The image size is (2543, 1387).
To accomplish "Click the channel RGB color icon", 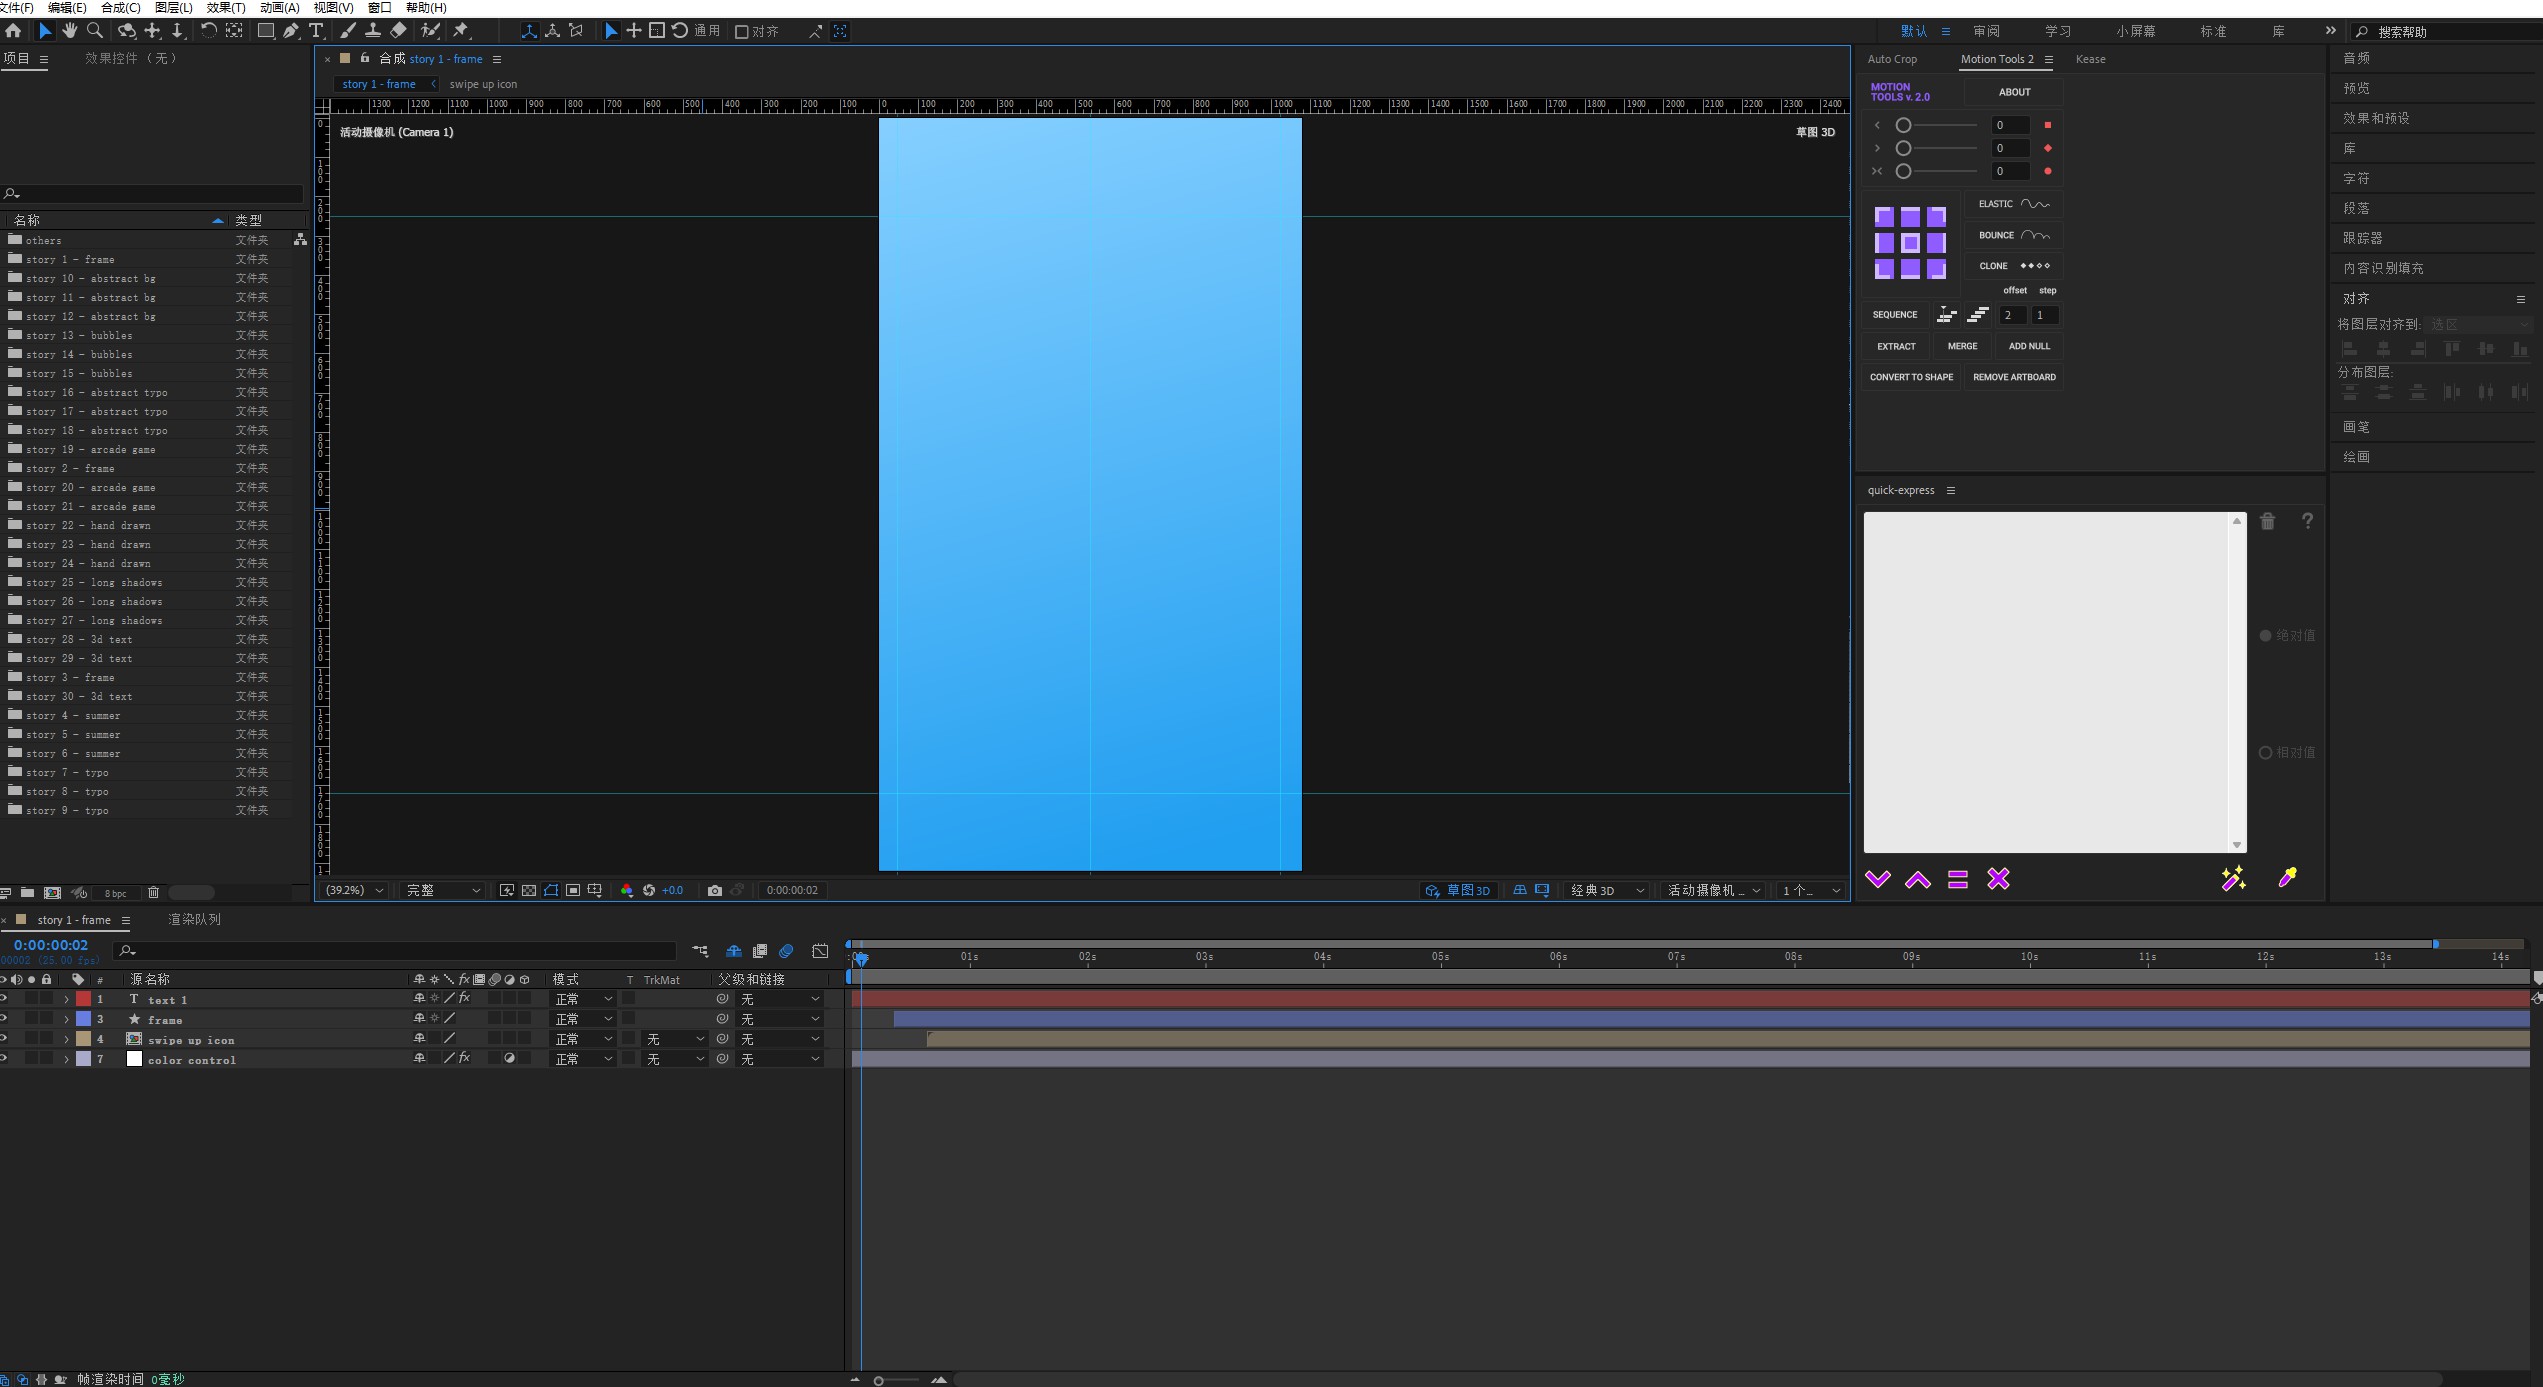I will pos(627,890).
